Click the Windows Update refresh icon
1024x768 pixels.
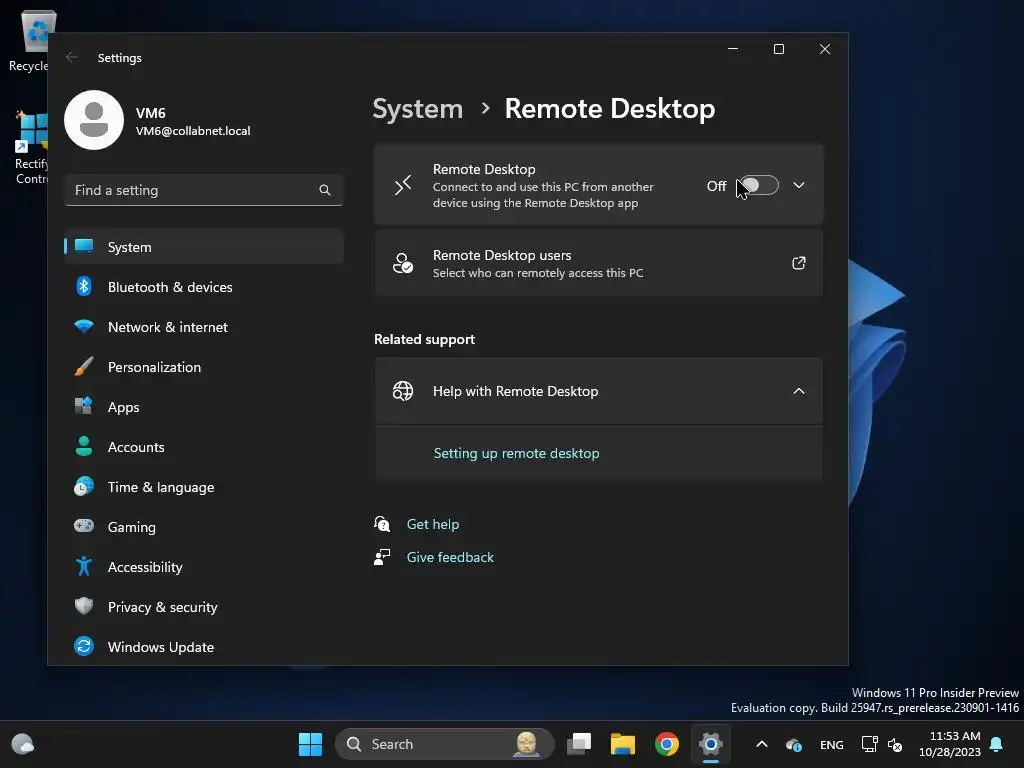point(84,646)
